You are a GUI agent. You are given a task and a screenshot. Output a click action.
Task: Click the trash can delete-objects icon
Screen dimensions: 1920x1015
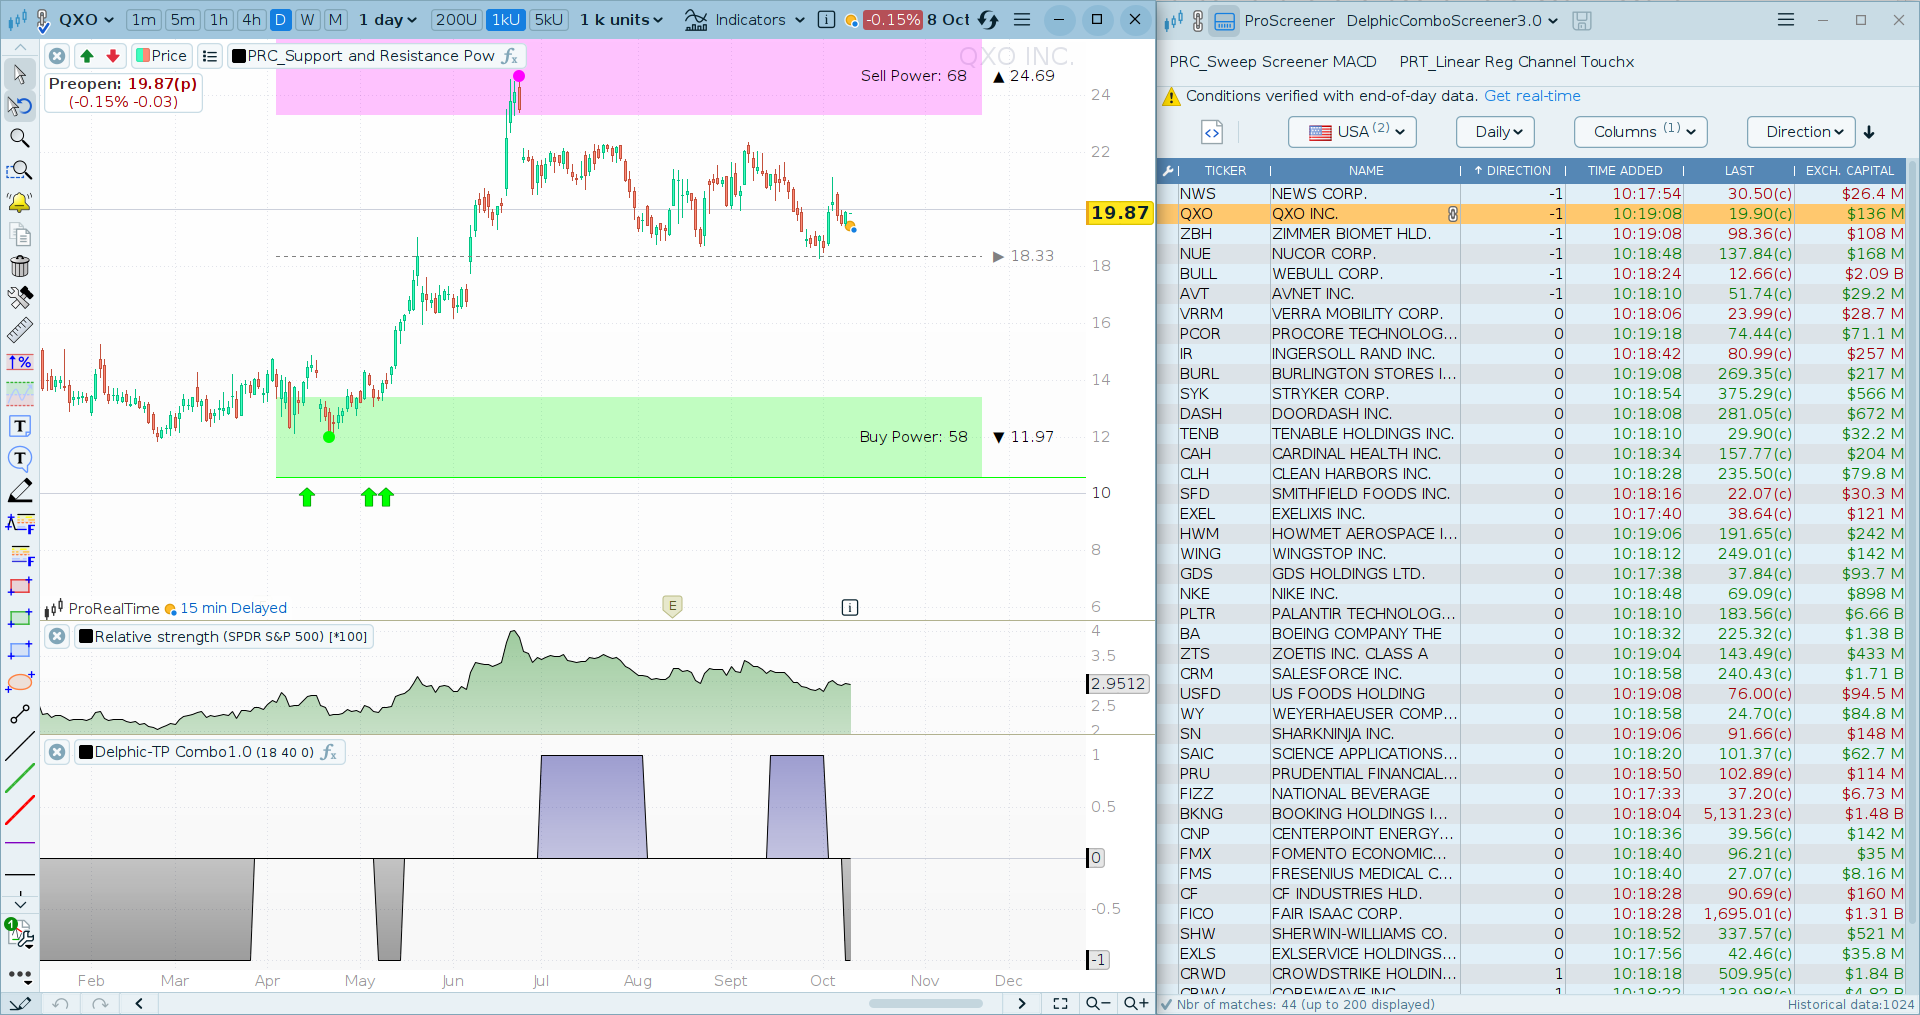[x=19, y=266]
